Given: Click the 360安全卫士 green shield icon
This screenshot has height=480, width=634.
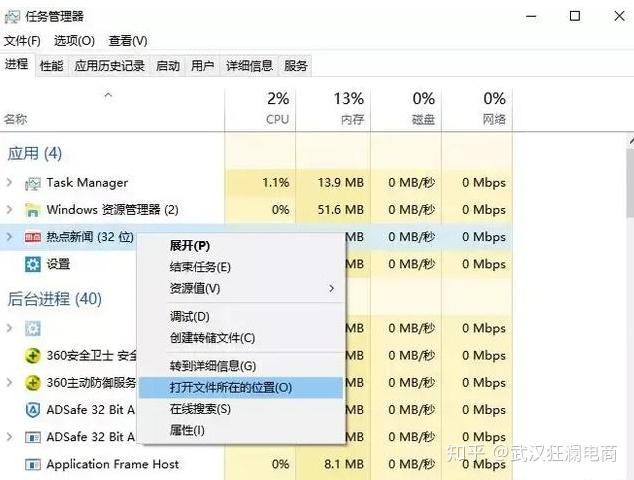Looking at the screenshot, I should click(x=32, y=356).
